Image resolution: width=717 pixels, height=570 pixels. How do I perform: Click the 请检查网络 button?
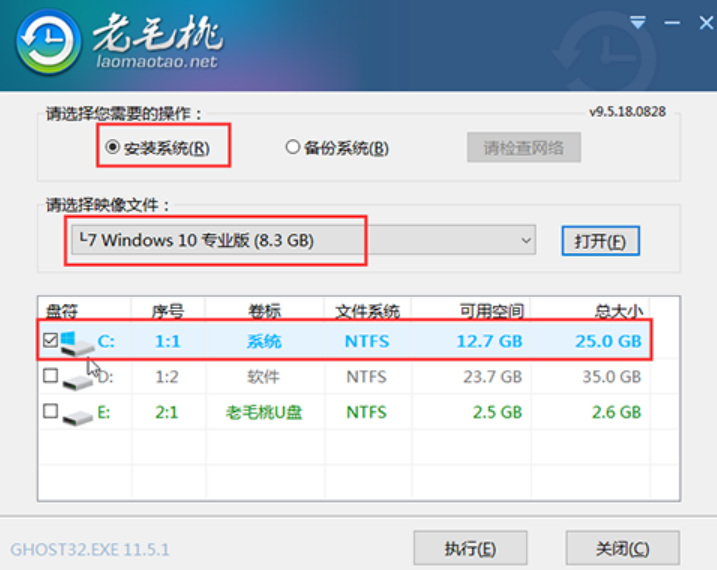[524, 147]
